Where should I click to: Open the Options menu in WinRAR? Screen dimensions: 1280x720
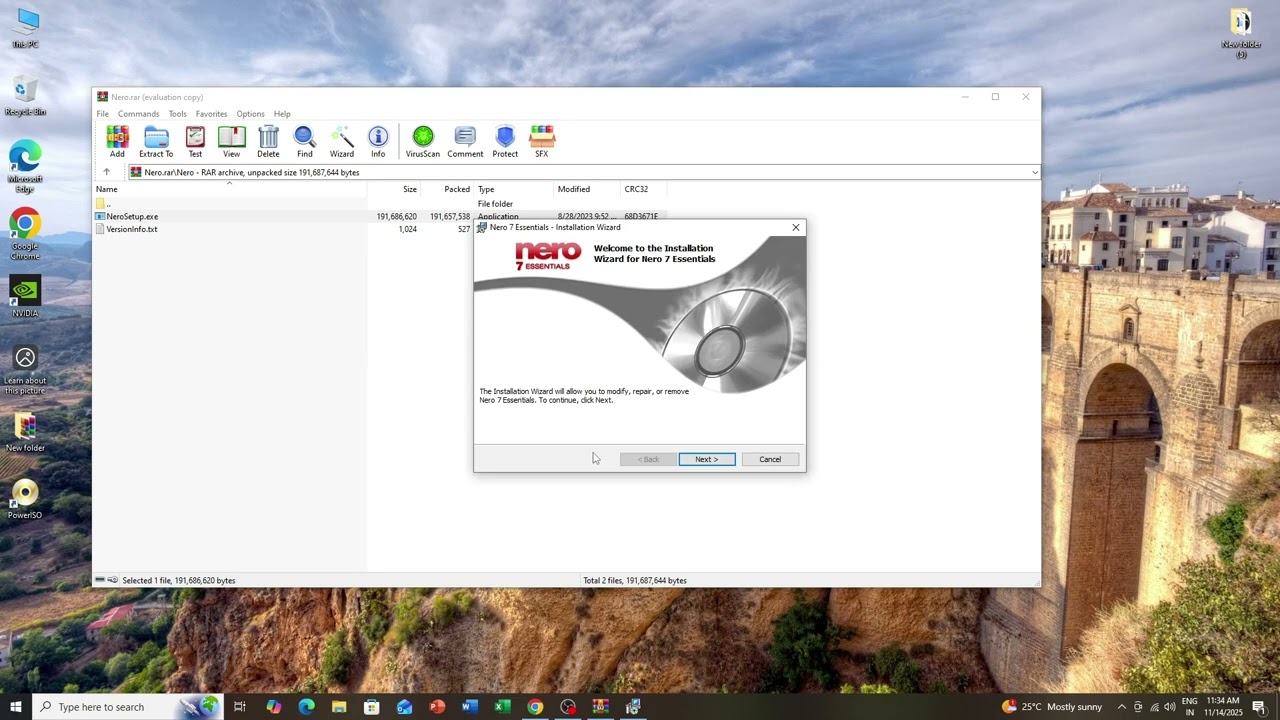pyautogui.click(x=250, y=114)
